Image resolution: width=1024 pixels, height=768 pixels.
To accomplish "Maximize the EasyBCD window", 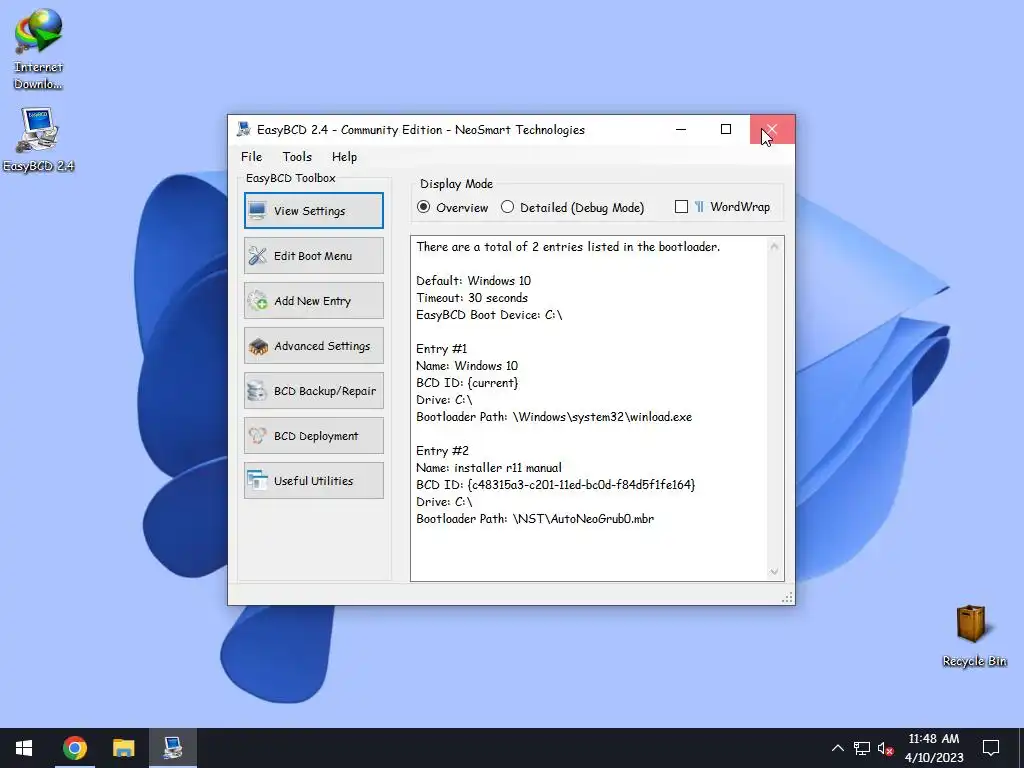I will pyautogui.click(x=726, y=129).
